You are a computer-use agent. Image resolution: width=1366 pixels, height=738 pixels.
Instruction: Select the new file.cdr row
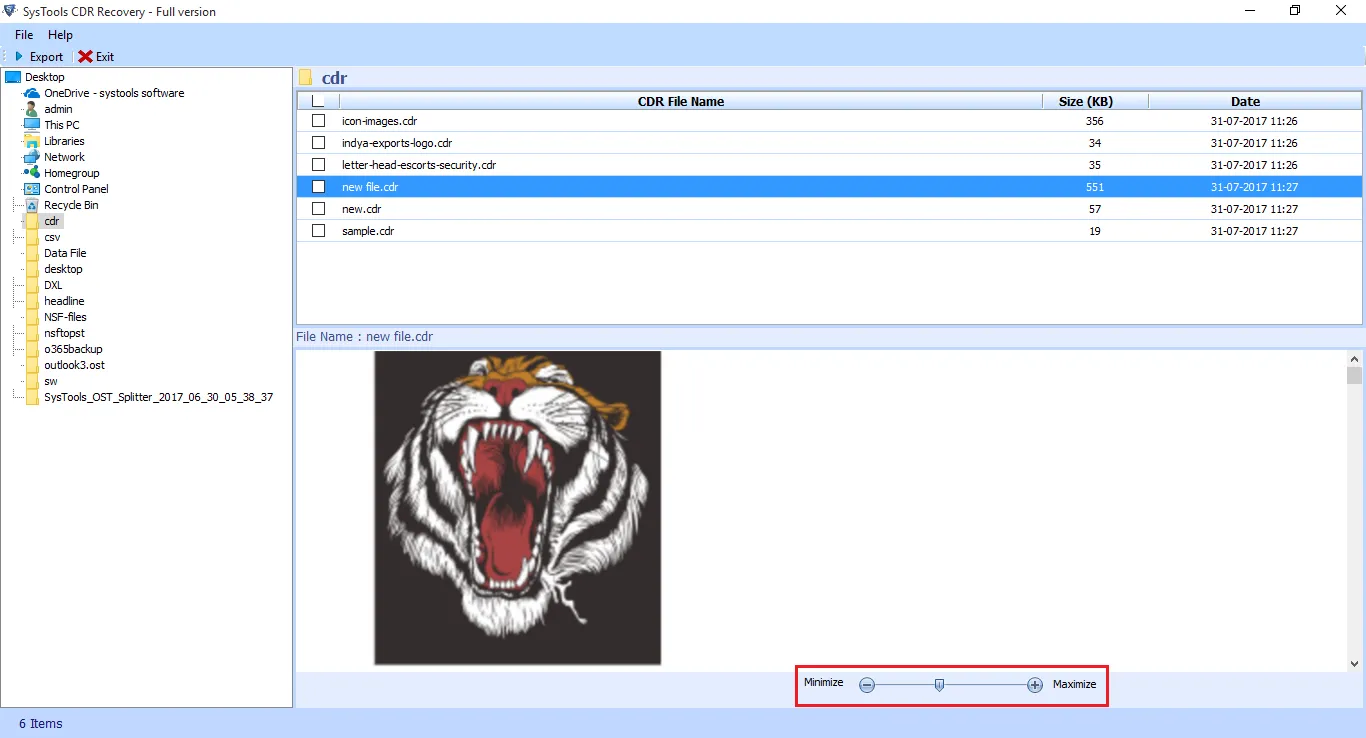tap(829, 187)
